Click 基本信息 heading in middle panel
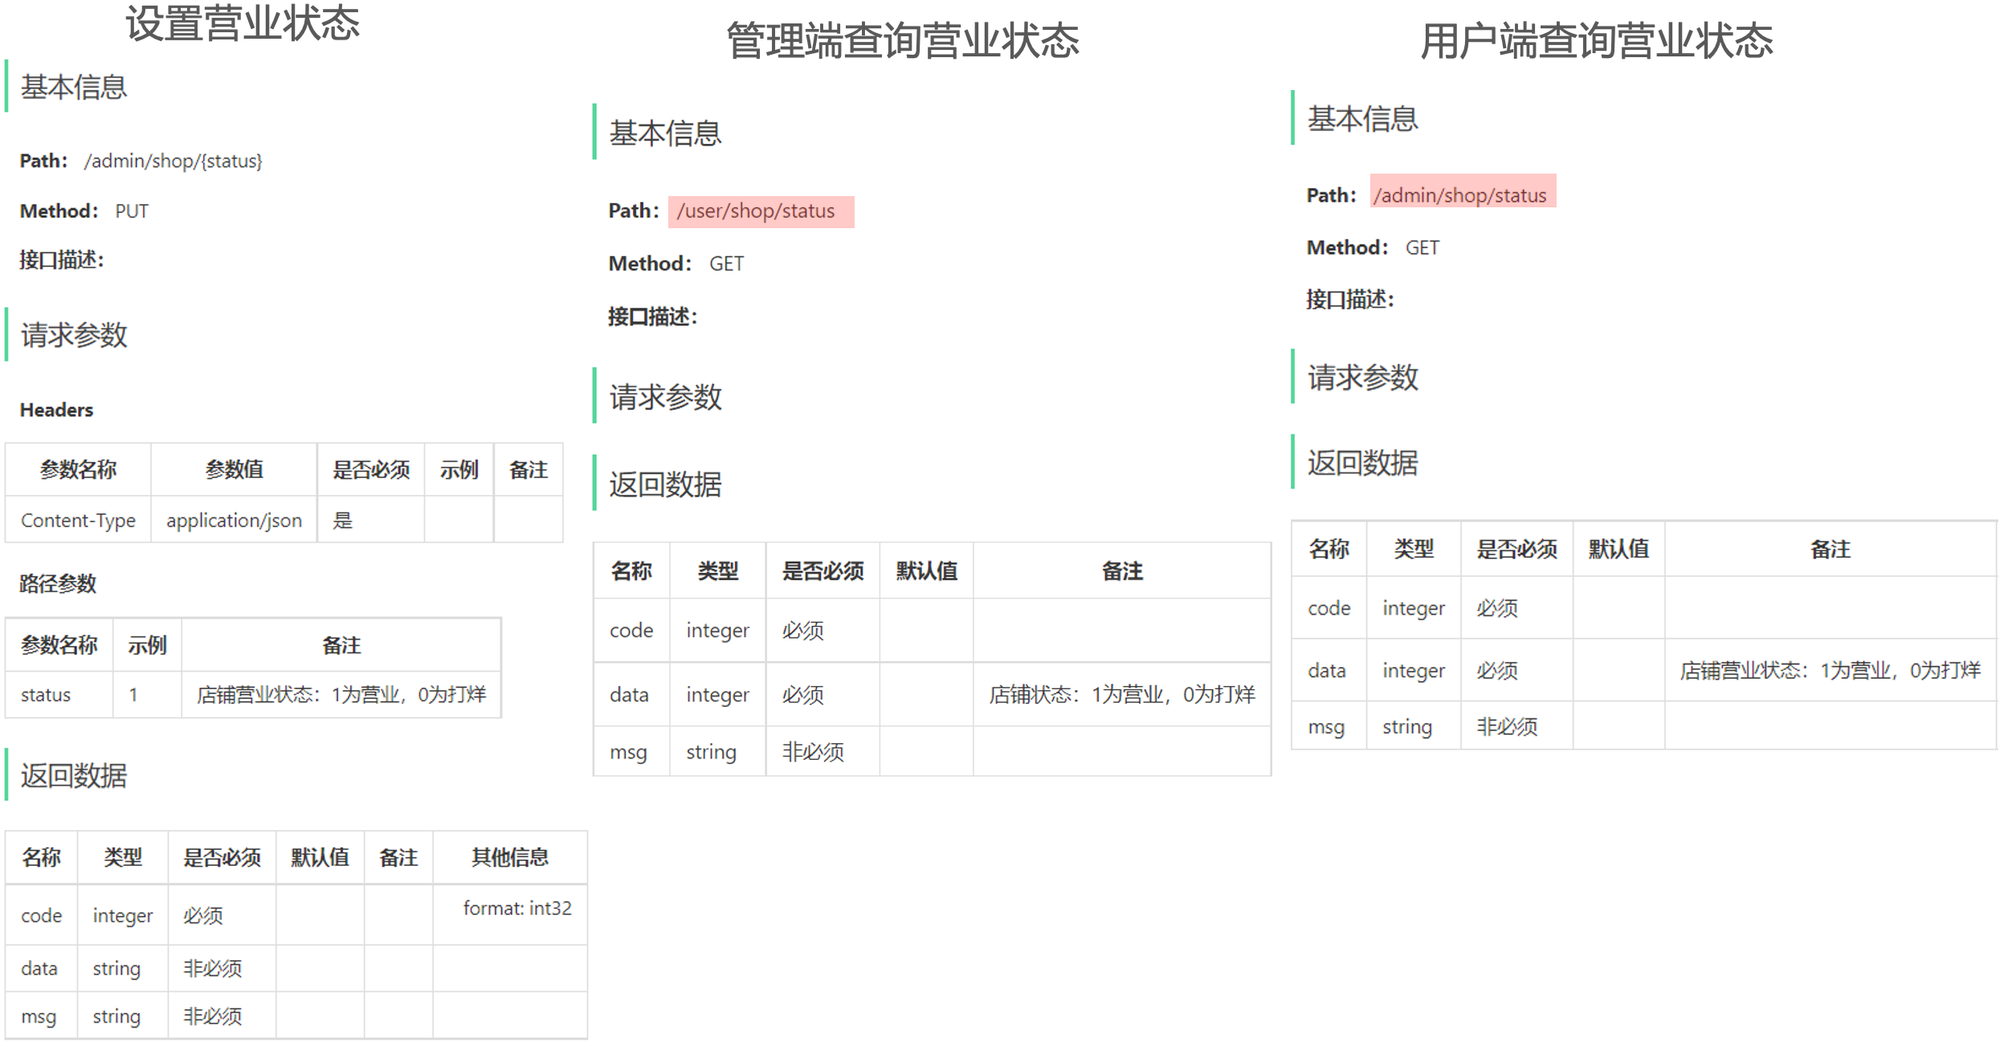Viewport: 2000px width, 1046px height. pyautogui.click(x=666, y=133)
